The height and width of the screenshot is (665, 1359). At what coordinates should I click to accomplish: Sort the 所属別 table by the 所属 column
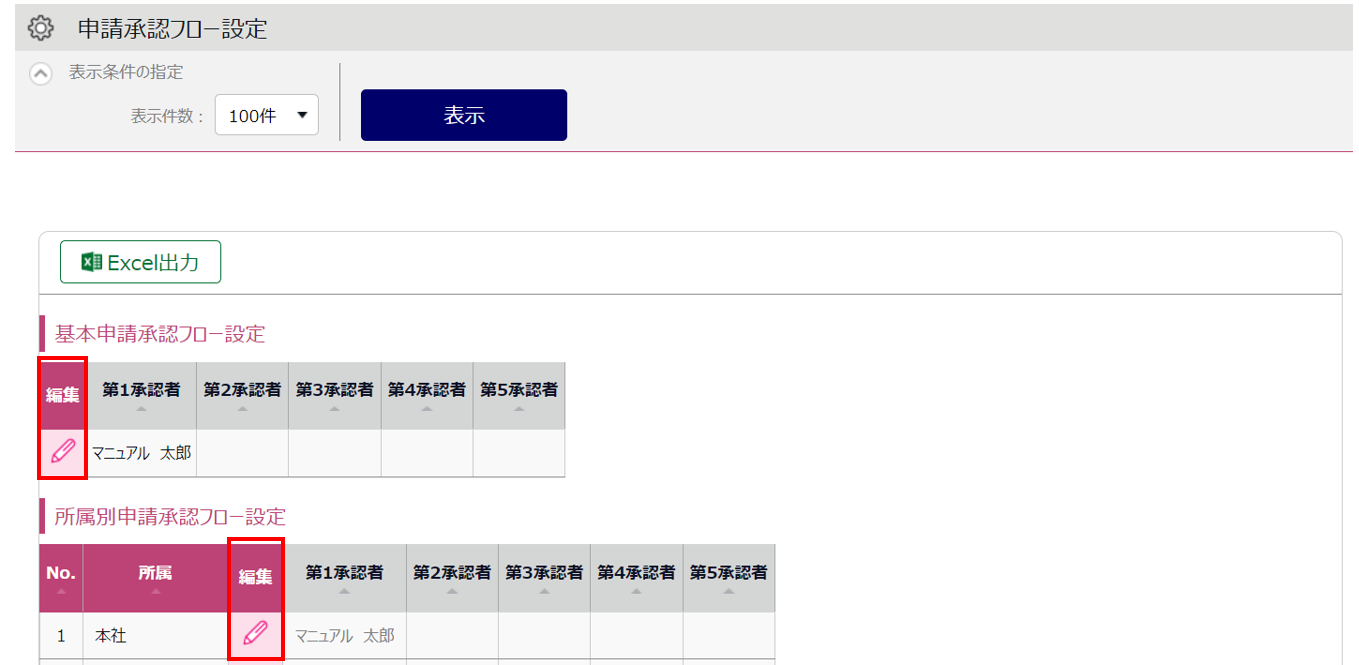tap(155, 578)
